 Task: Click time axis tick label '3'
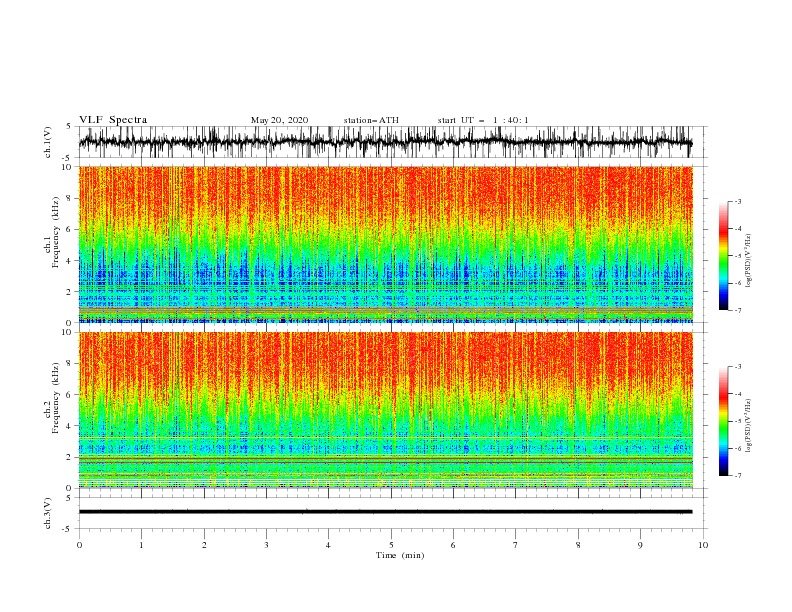tap(266, 545)
